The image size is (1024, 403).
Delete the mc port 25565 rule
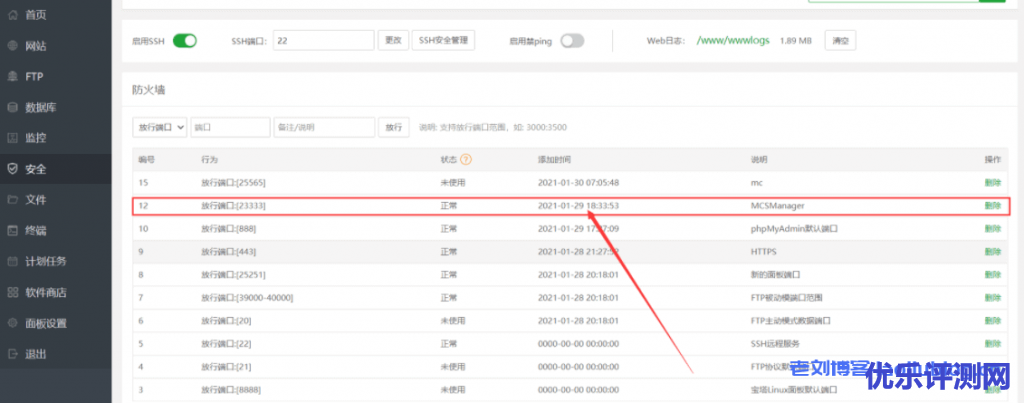[x=992, y=183]
